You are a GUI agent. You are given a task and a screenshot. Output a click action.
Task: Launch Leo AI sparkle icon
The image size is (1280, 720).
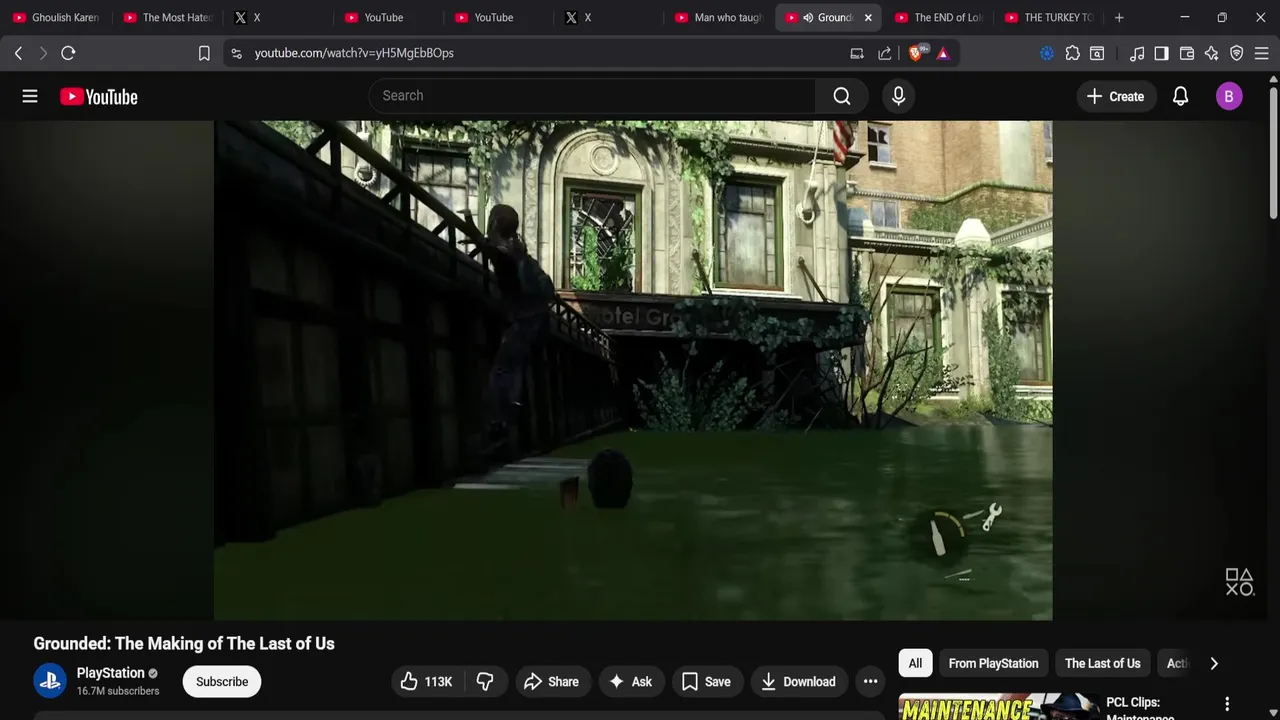pyautogui.click(x=1212, y=53)
